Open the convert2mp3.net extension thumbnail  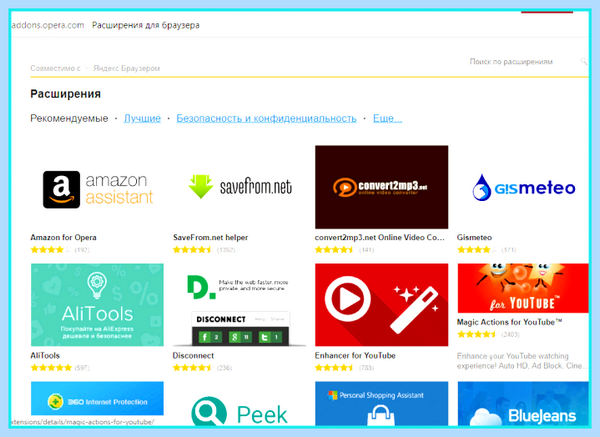pos(382,187)
